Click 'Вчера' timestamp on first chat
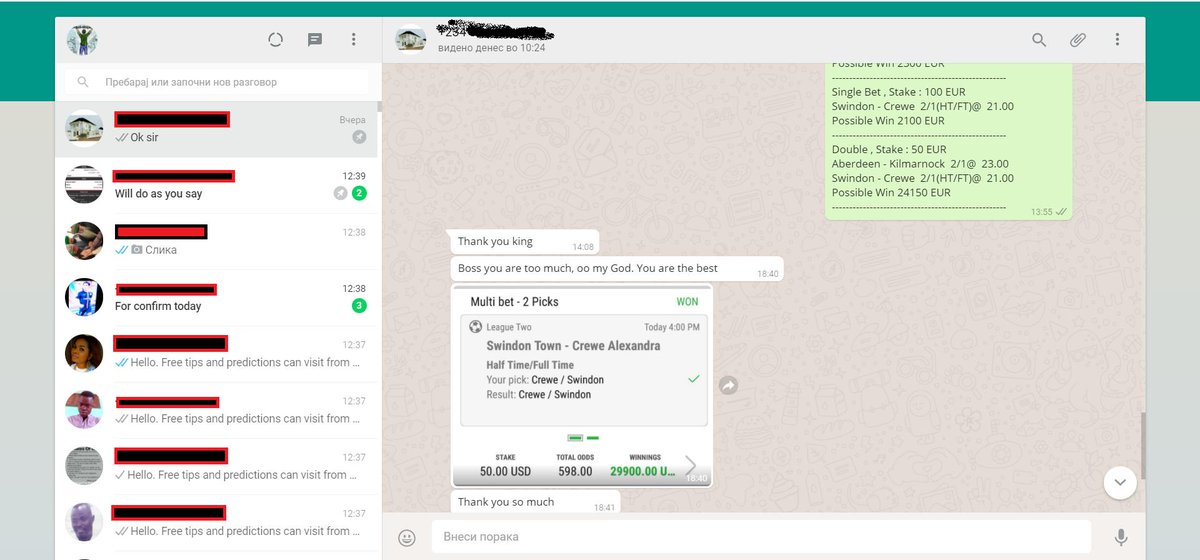The image size is (1200, 560). point(353,119)
